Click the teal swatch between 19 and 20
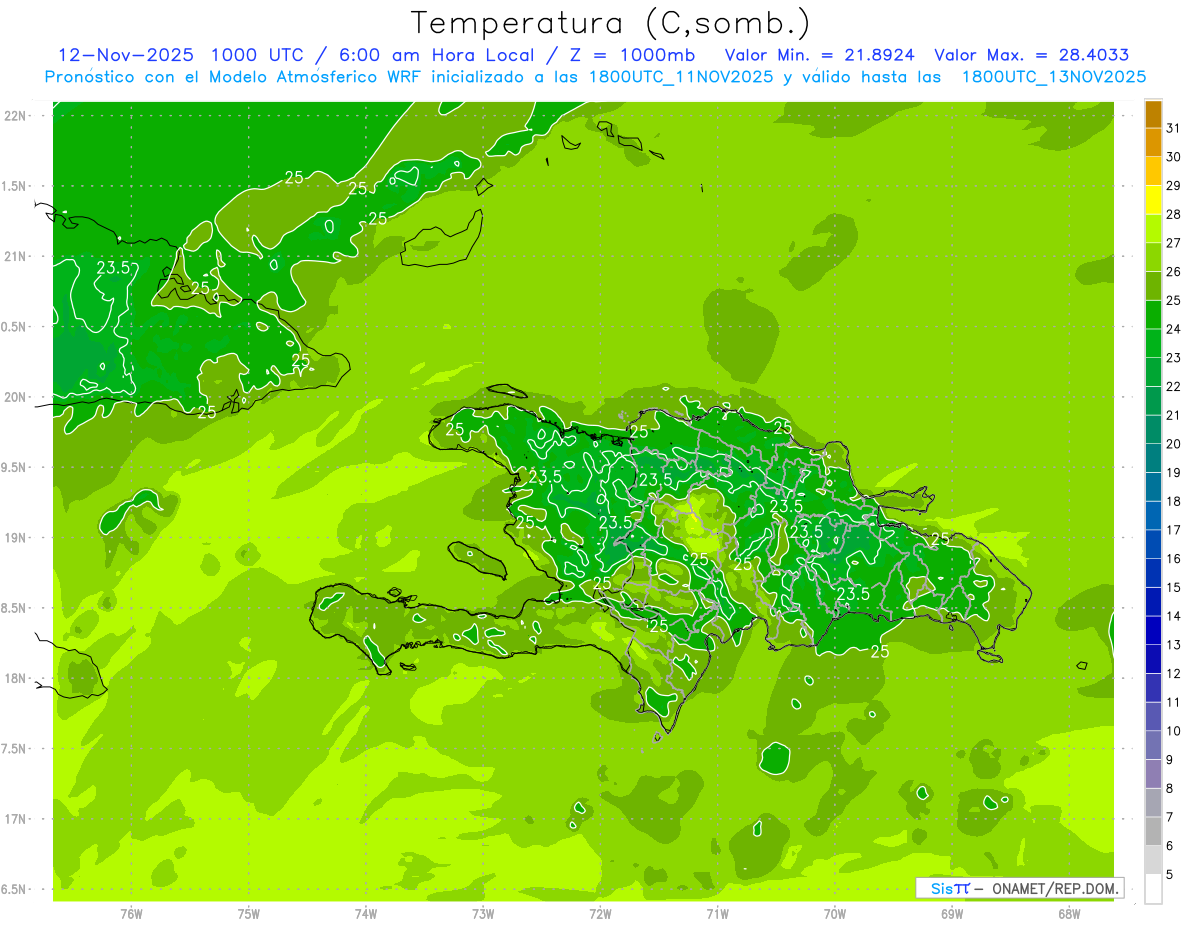 point(1153,459)
